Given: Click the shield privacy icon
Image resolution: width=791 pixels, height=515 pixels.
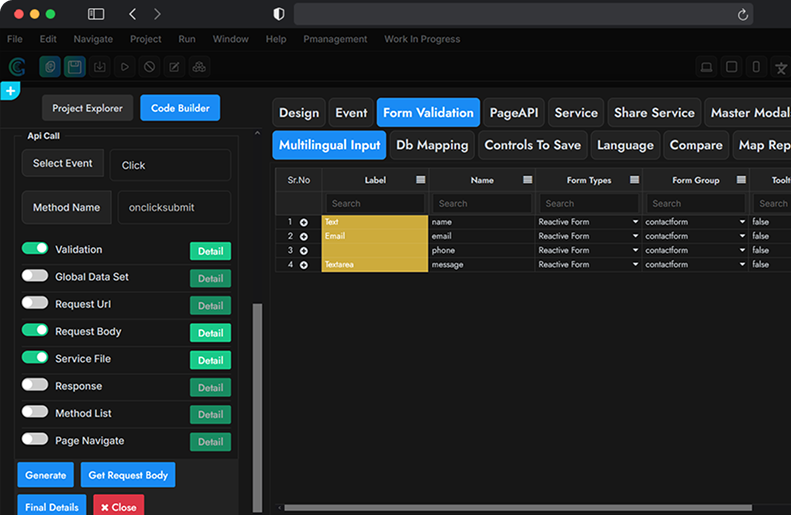Looking at the screenshot, I should (278, 14).
